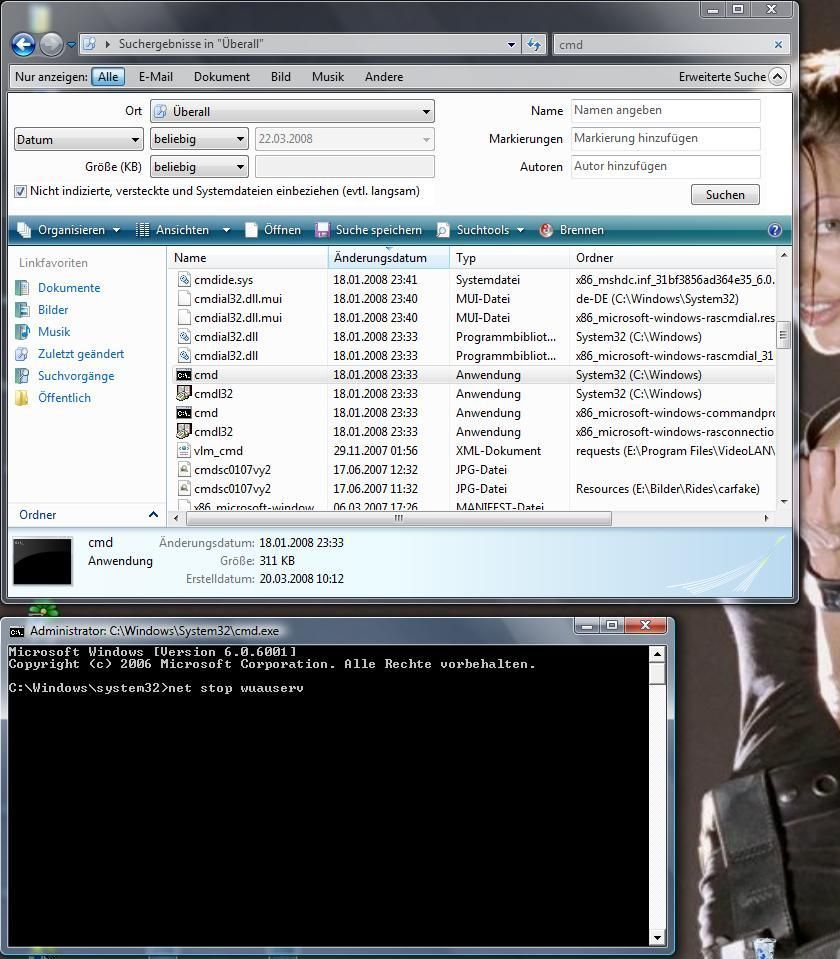
Task: Click Suche speichern in toolbar
Action: pos(368,230)
